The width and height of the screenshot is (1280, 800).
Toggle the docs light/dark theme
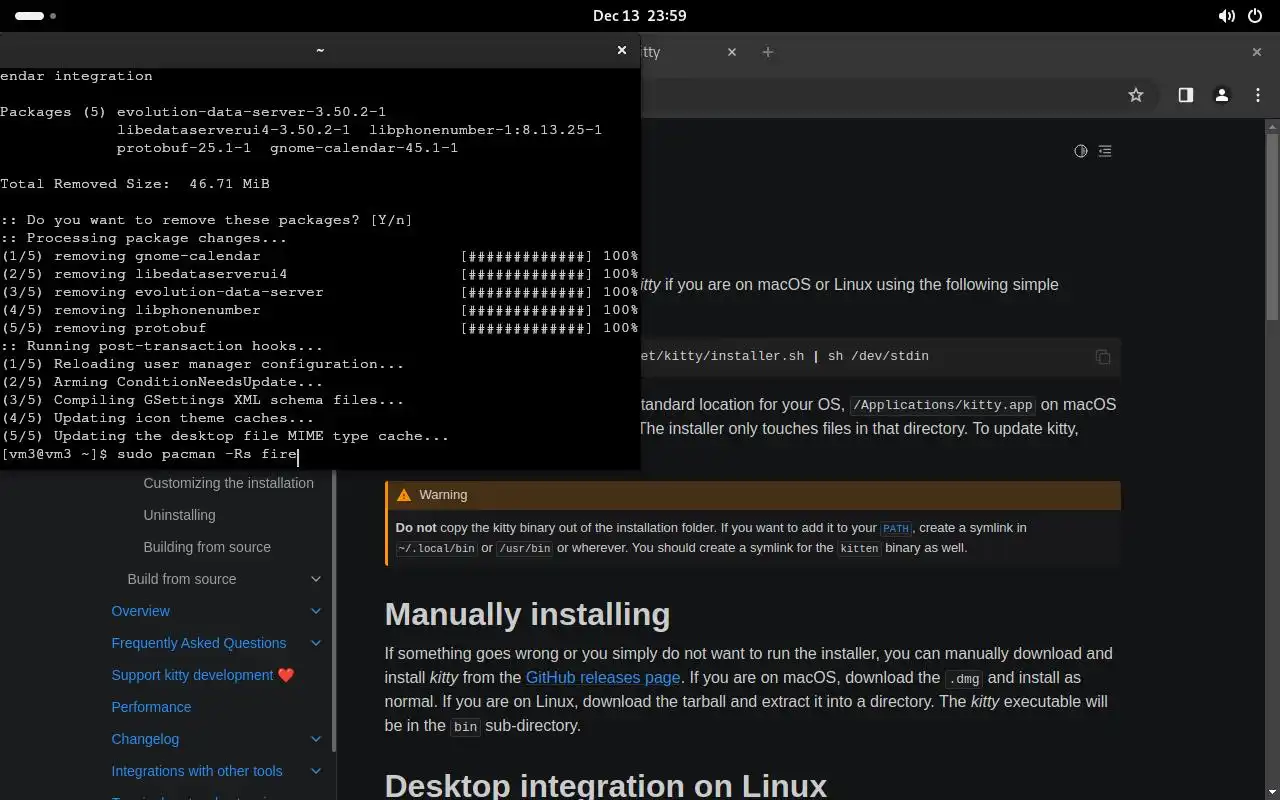[x=1080, y=151]
